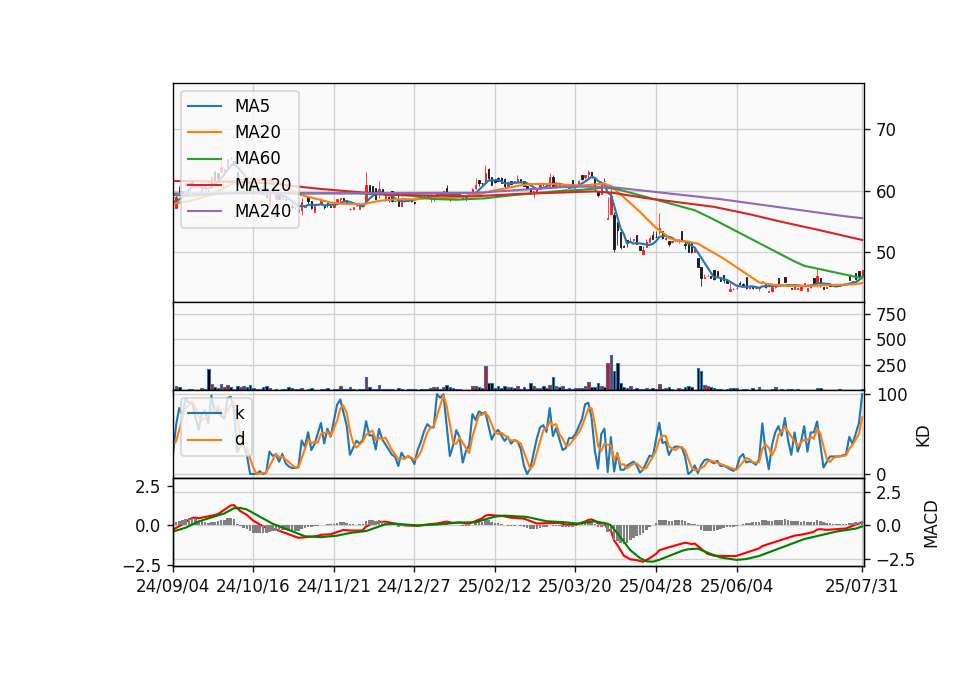Click the green line sample beside MA60

pyautogui.click(x=204, y=159)
